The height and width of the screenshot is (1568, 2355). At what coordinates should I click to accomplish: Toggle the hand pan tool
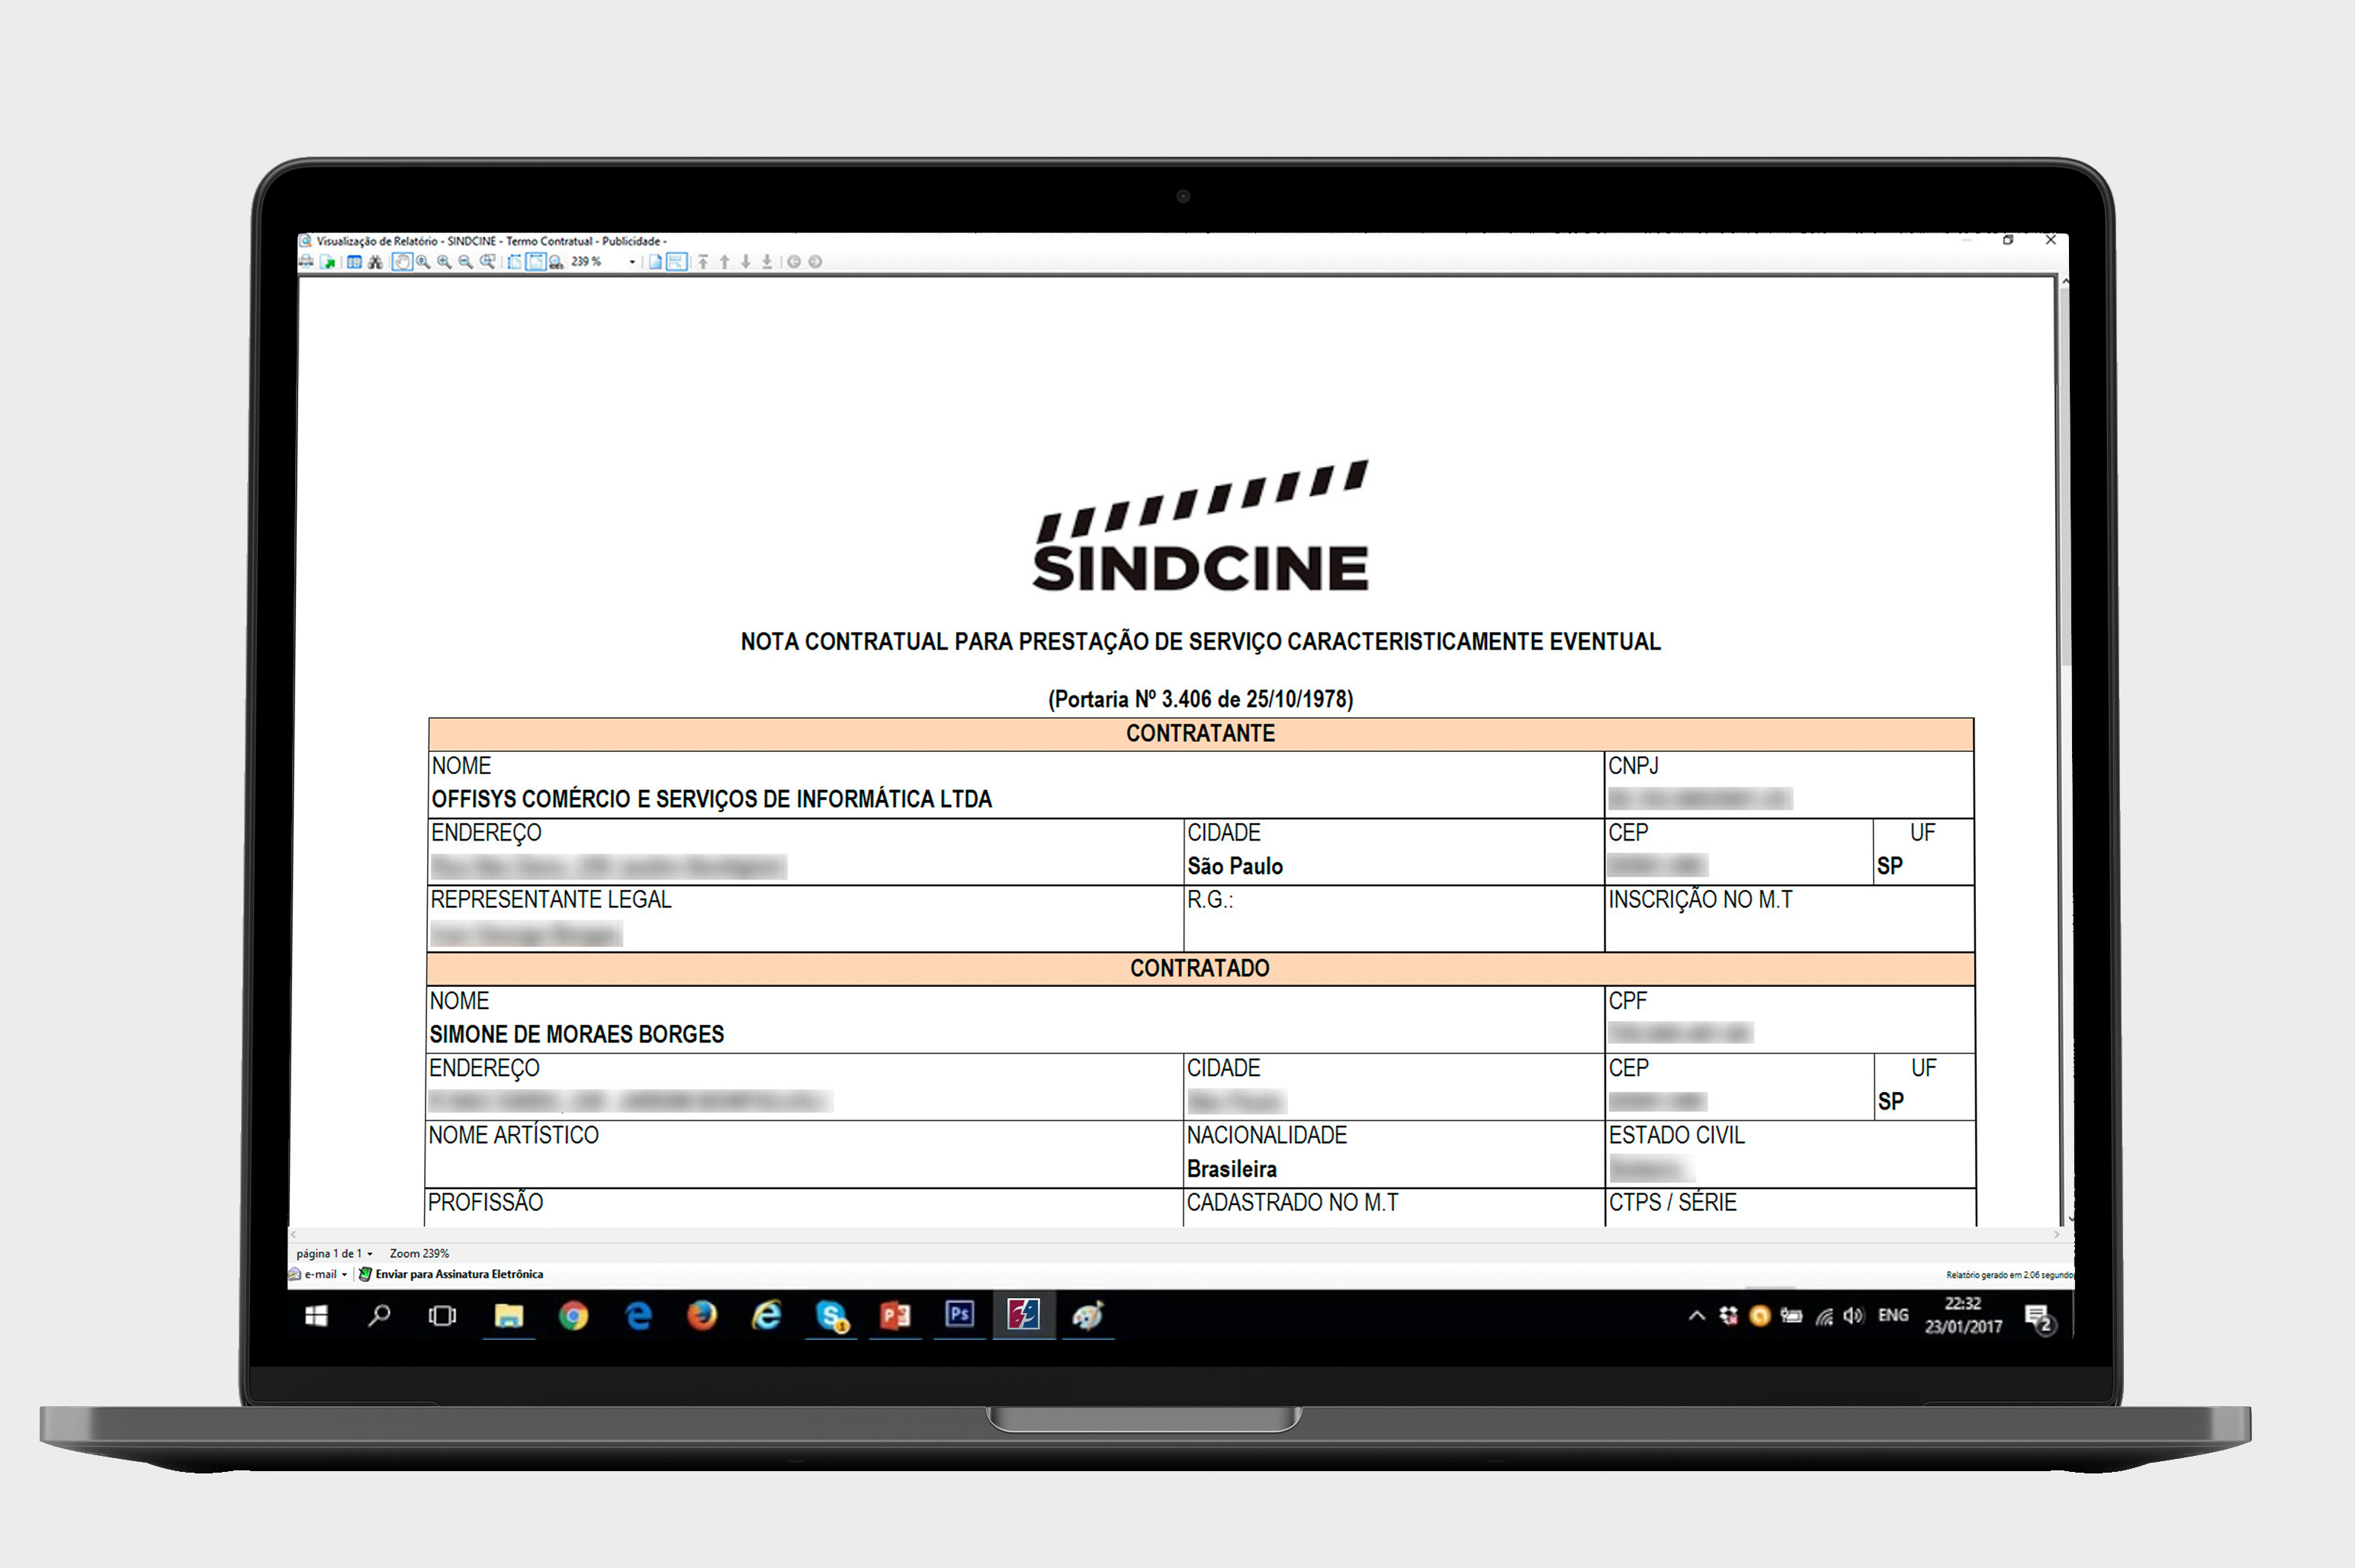pos(402,262)
